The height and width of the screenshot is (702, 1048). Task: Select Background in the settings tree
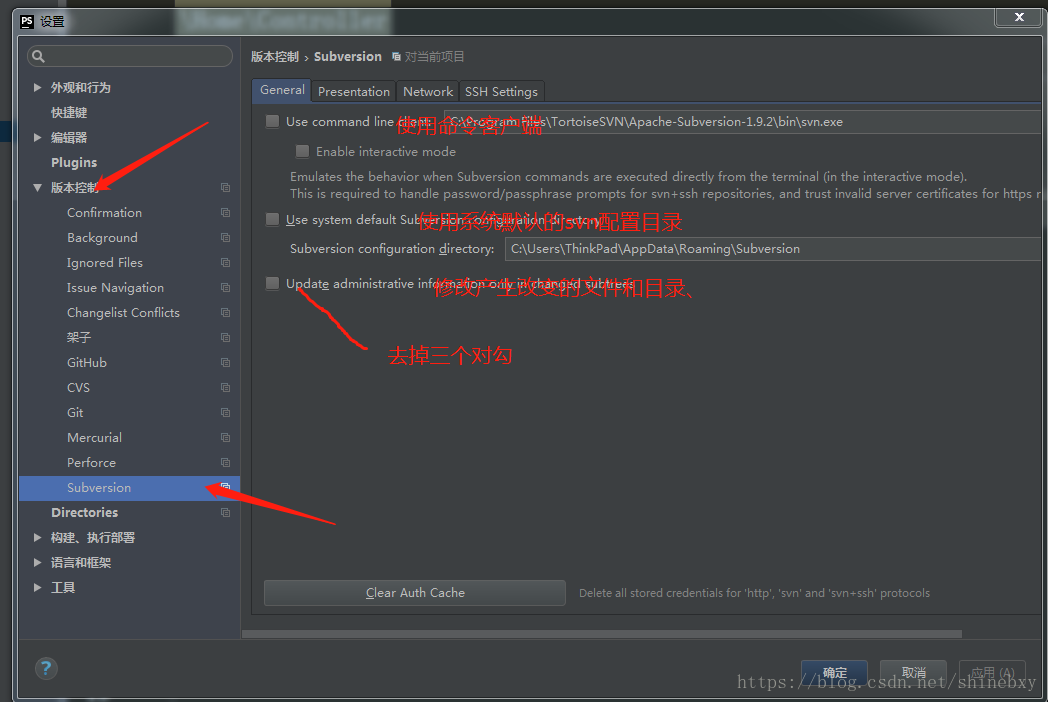tap(102, 237)
